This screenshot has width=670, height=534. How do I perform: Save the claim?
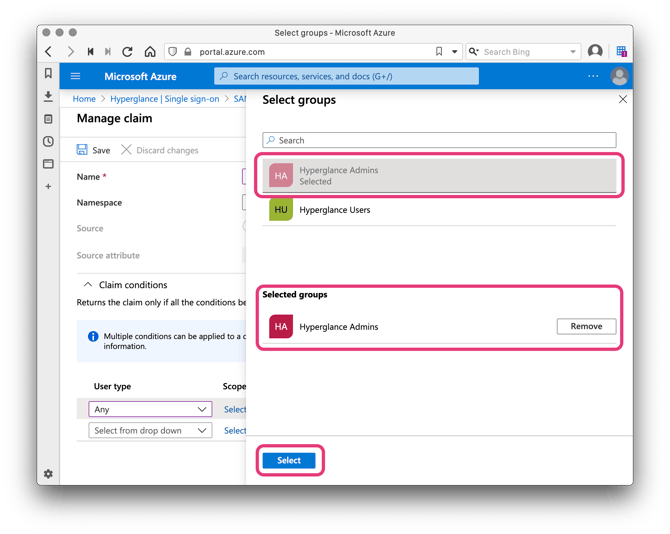pyautogui.click(x=93, y=150)
